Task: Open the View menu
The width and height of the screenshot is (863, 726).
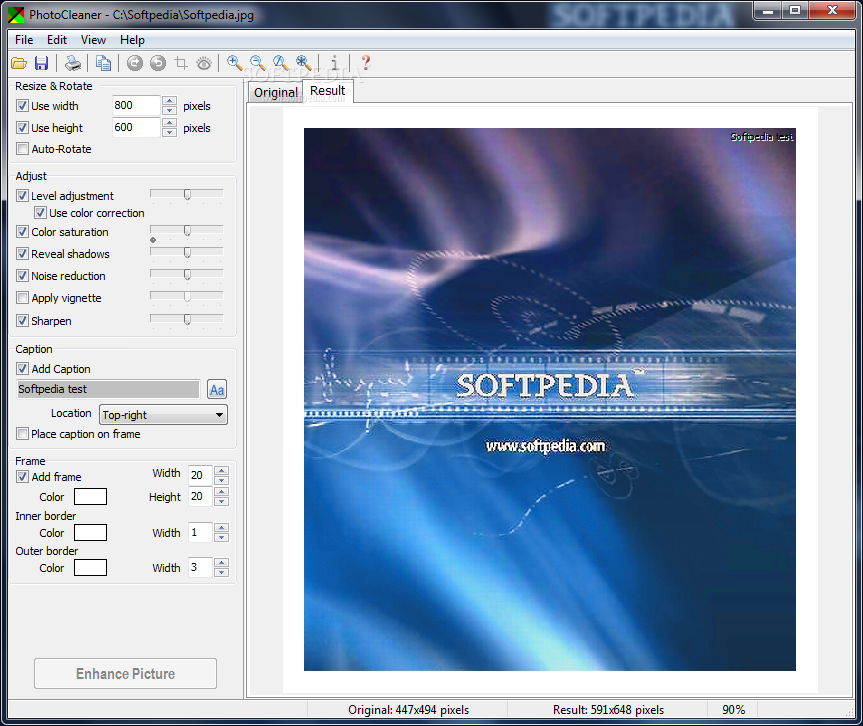Action: [x=93, y=40]
